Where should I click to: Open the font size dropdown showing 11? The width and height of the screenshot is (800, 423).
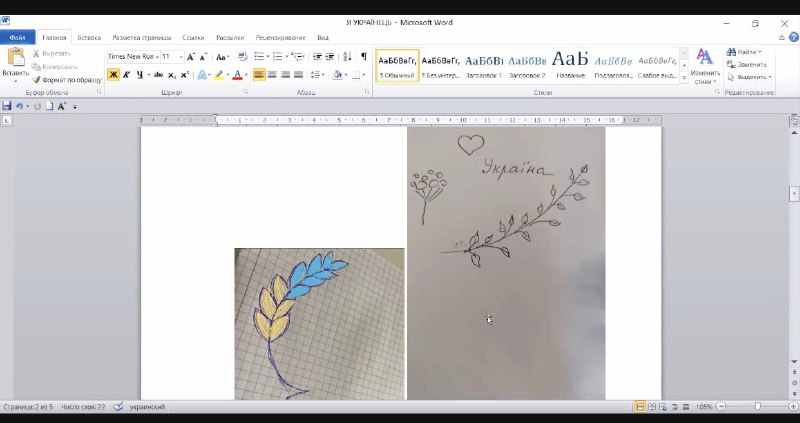(181, 57)
